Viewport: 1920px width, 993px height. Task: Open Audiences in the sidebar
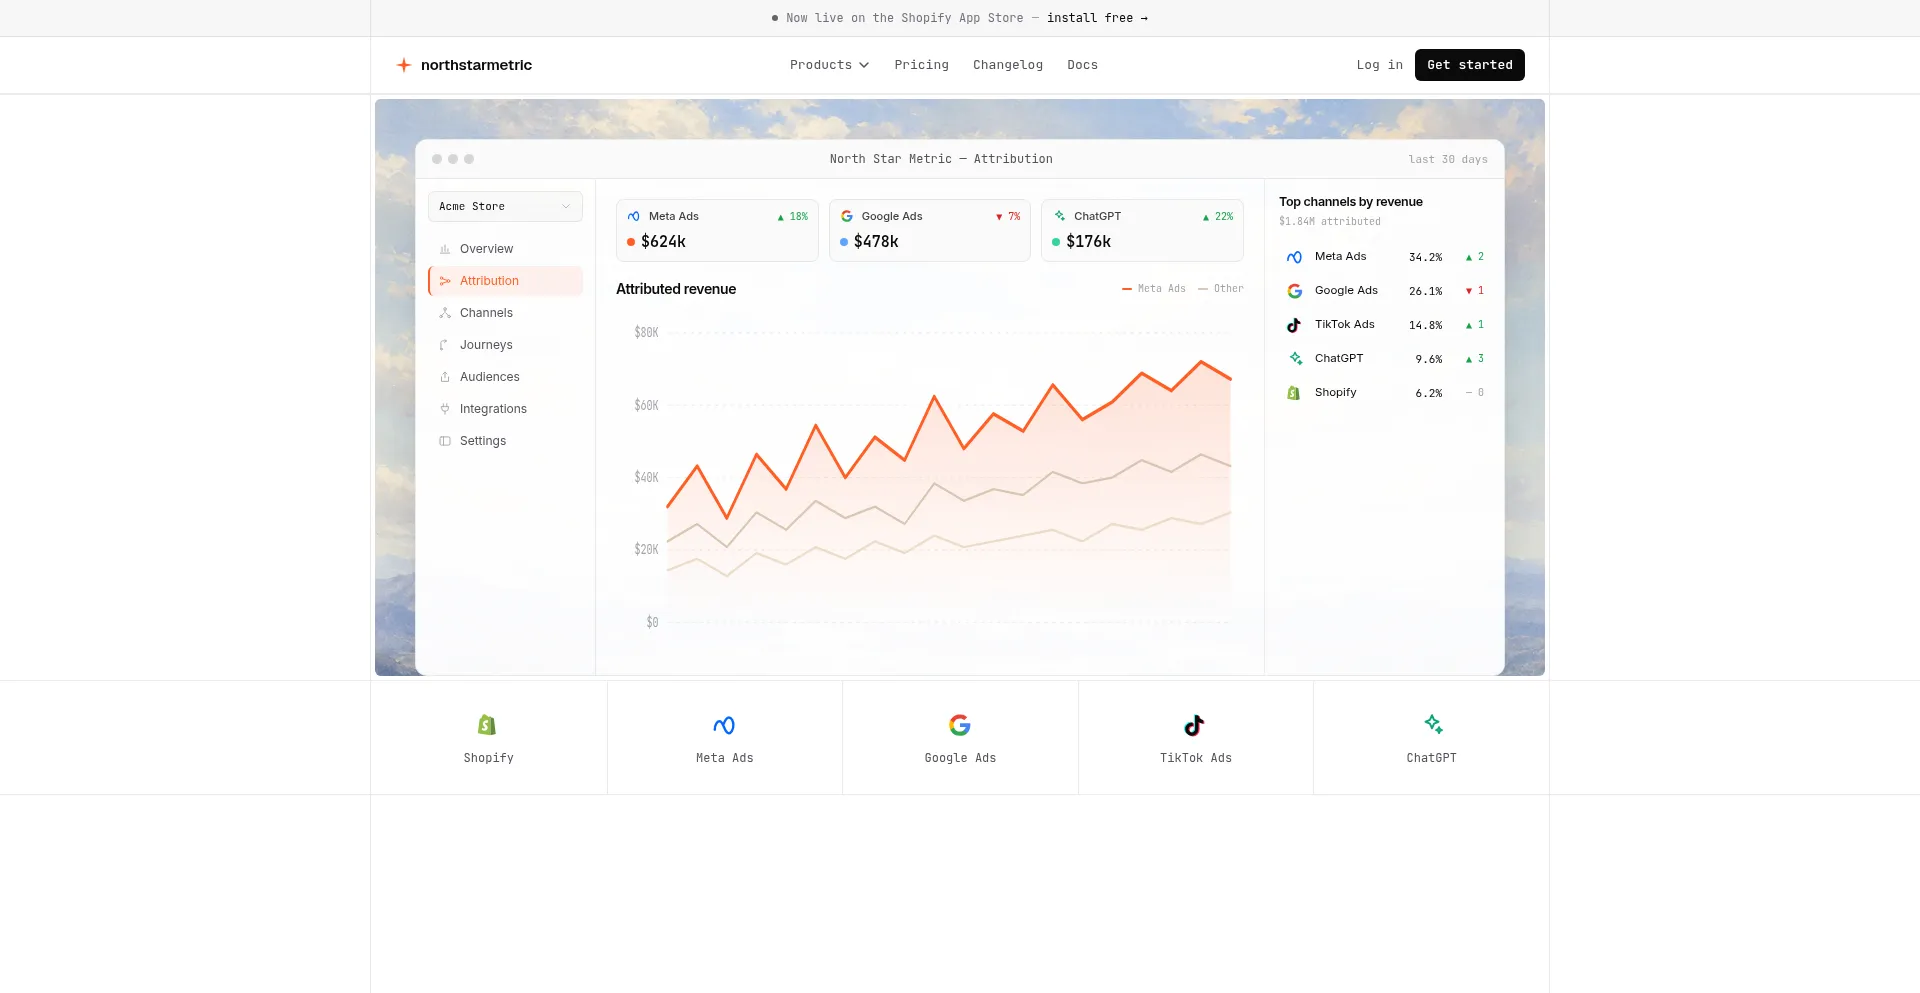505,377
